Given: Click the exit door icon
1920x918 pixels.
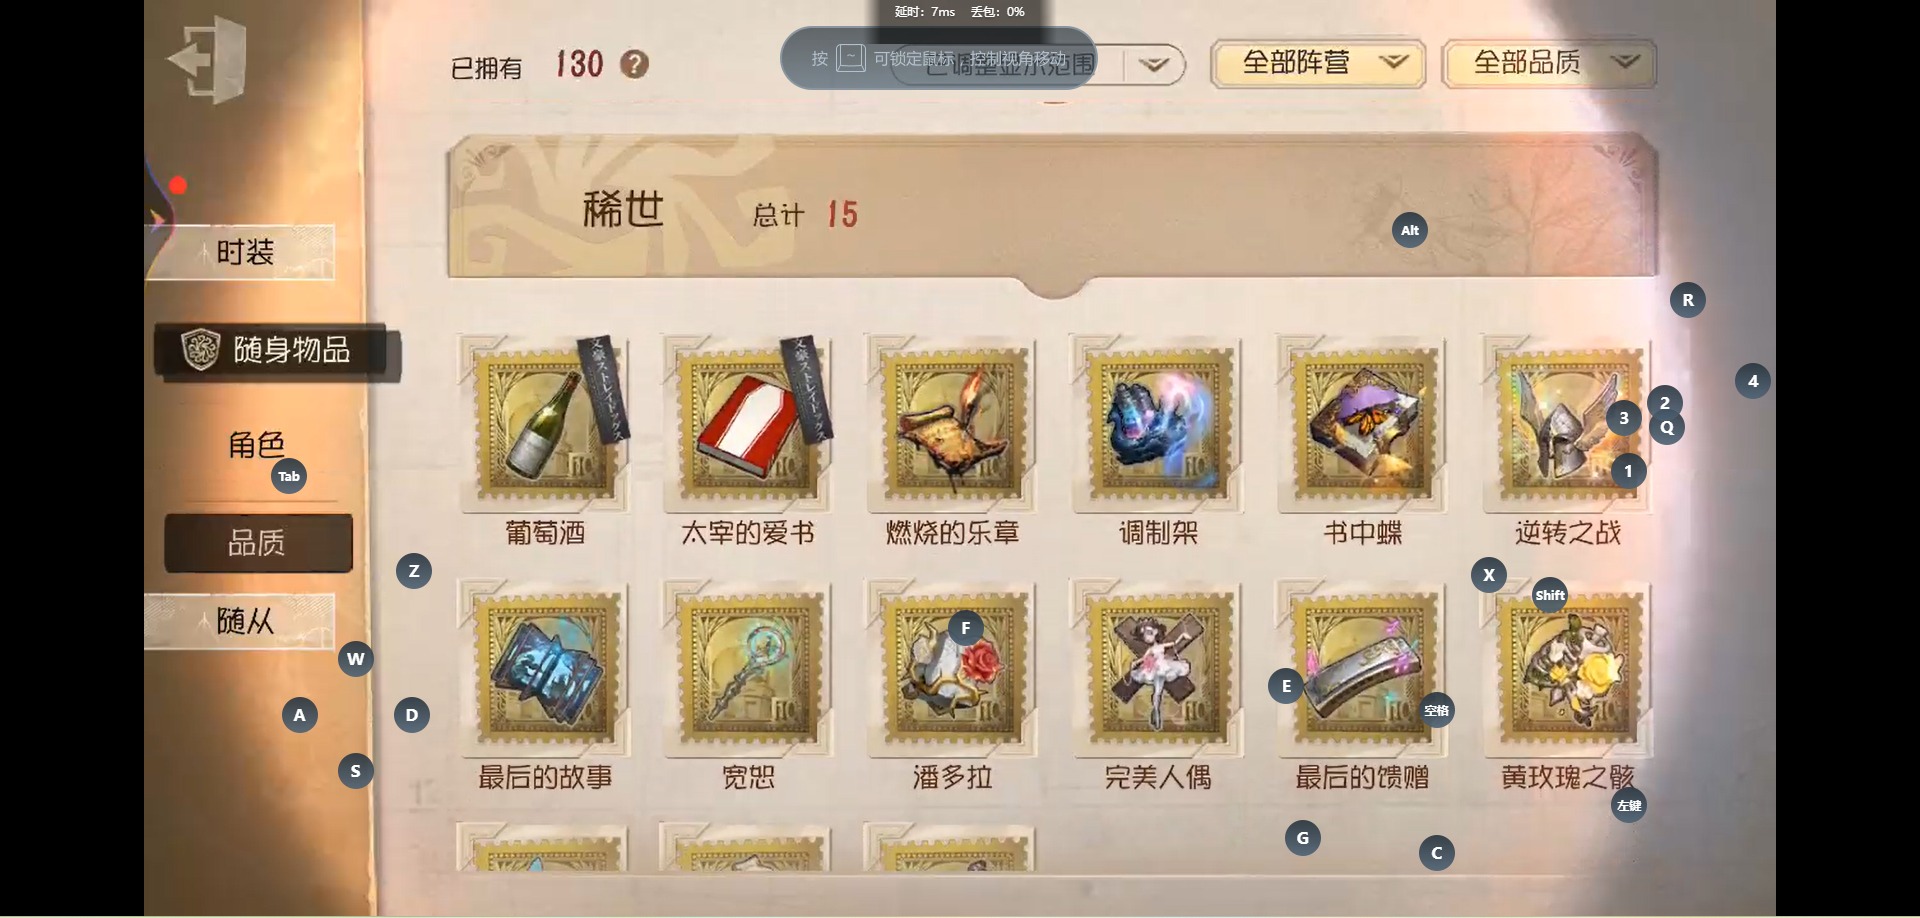Looking at the screenshot, I should pos(207,60).
